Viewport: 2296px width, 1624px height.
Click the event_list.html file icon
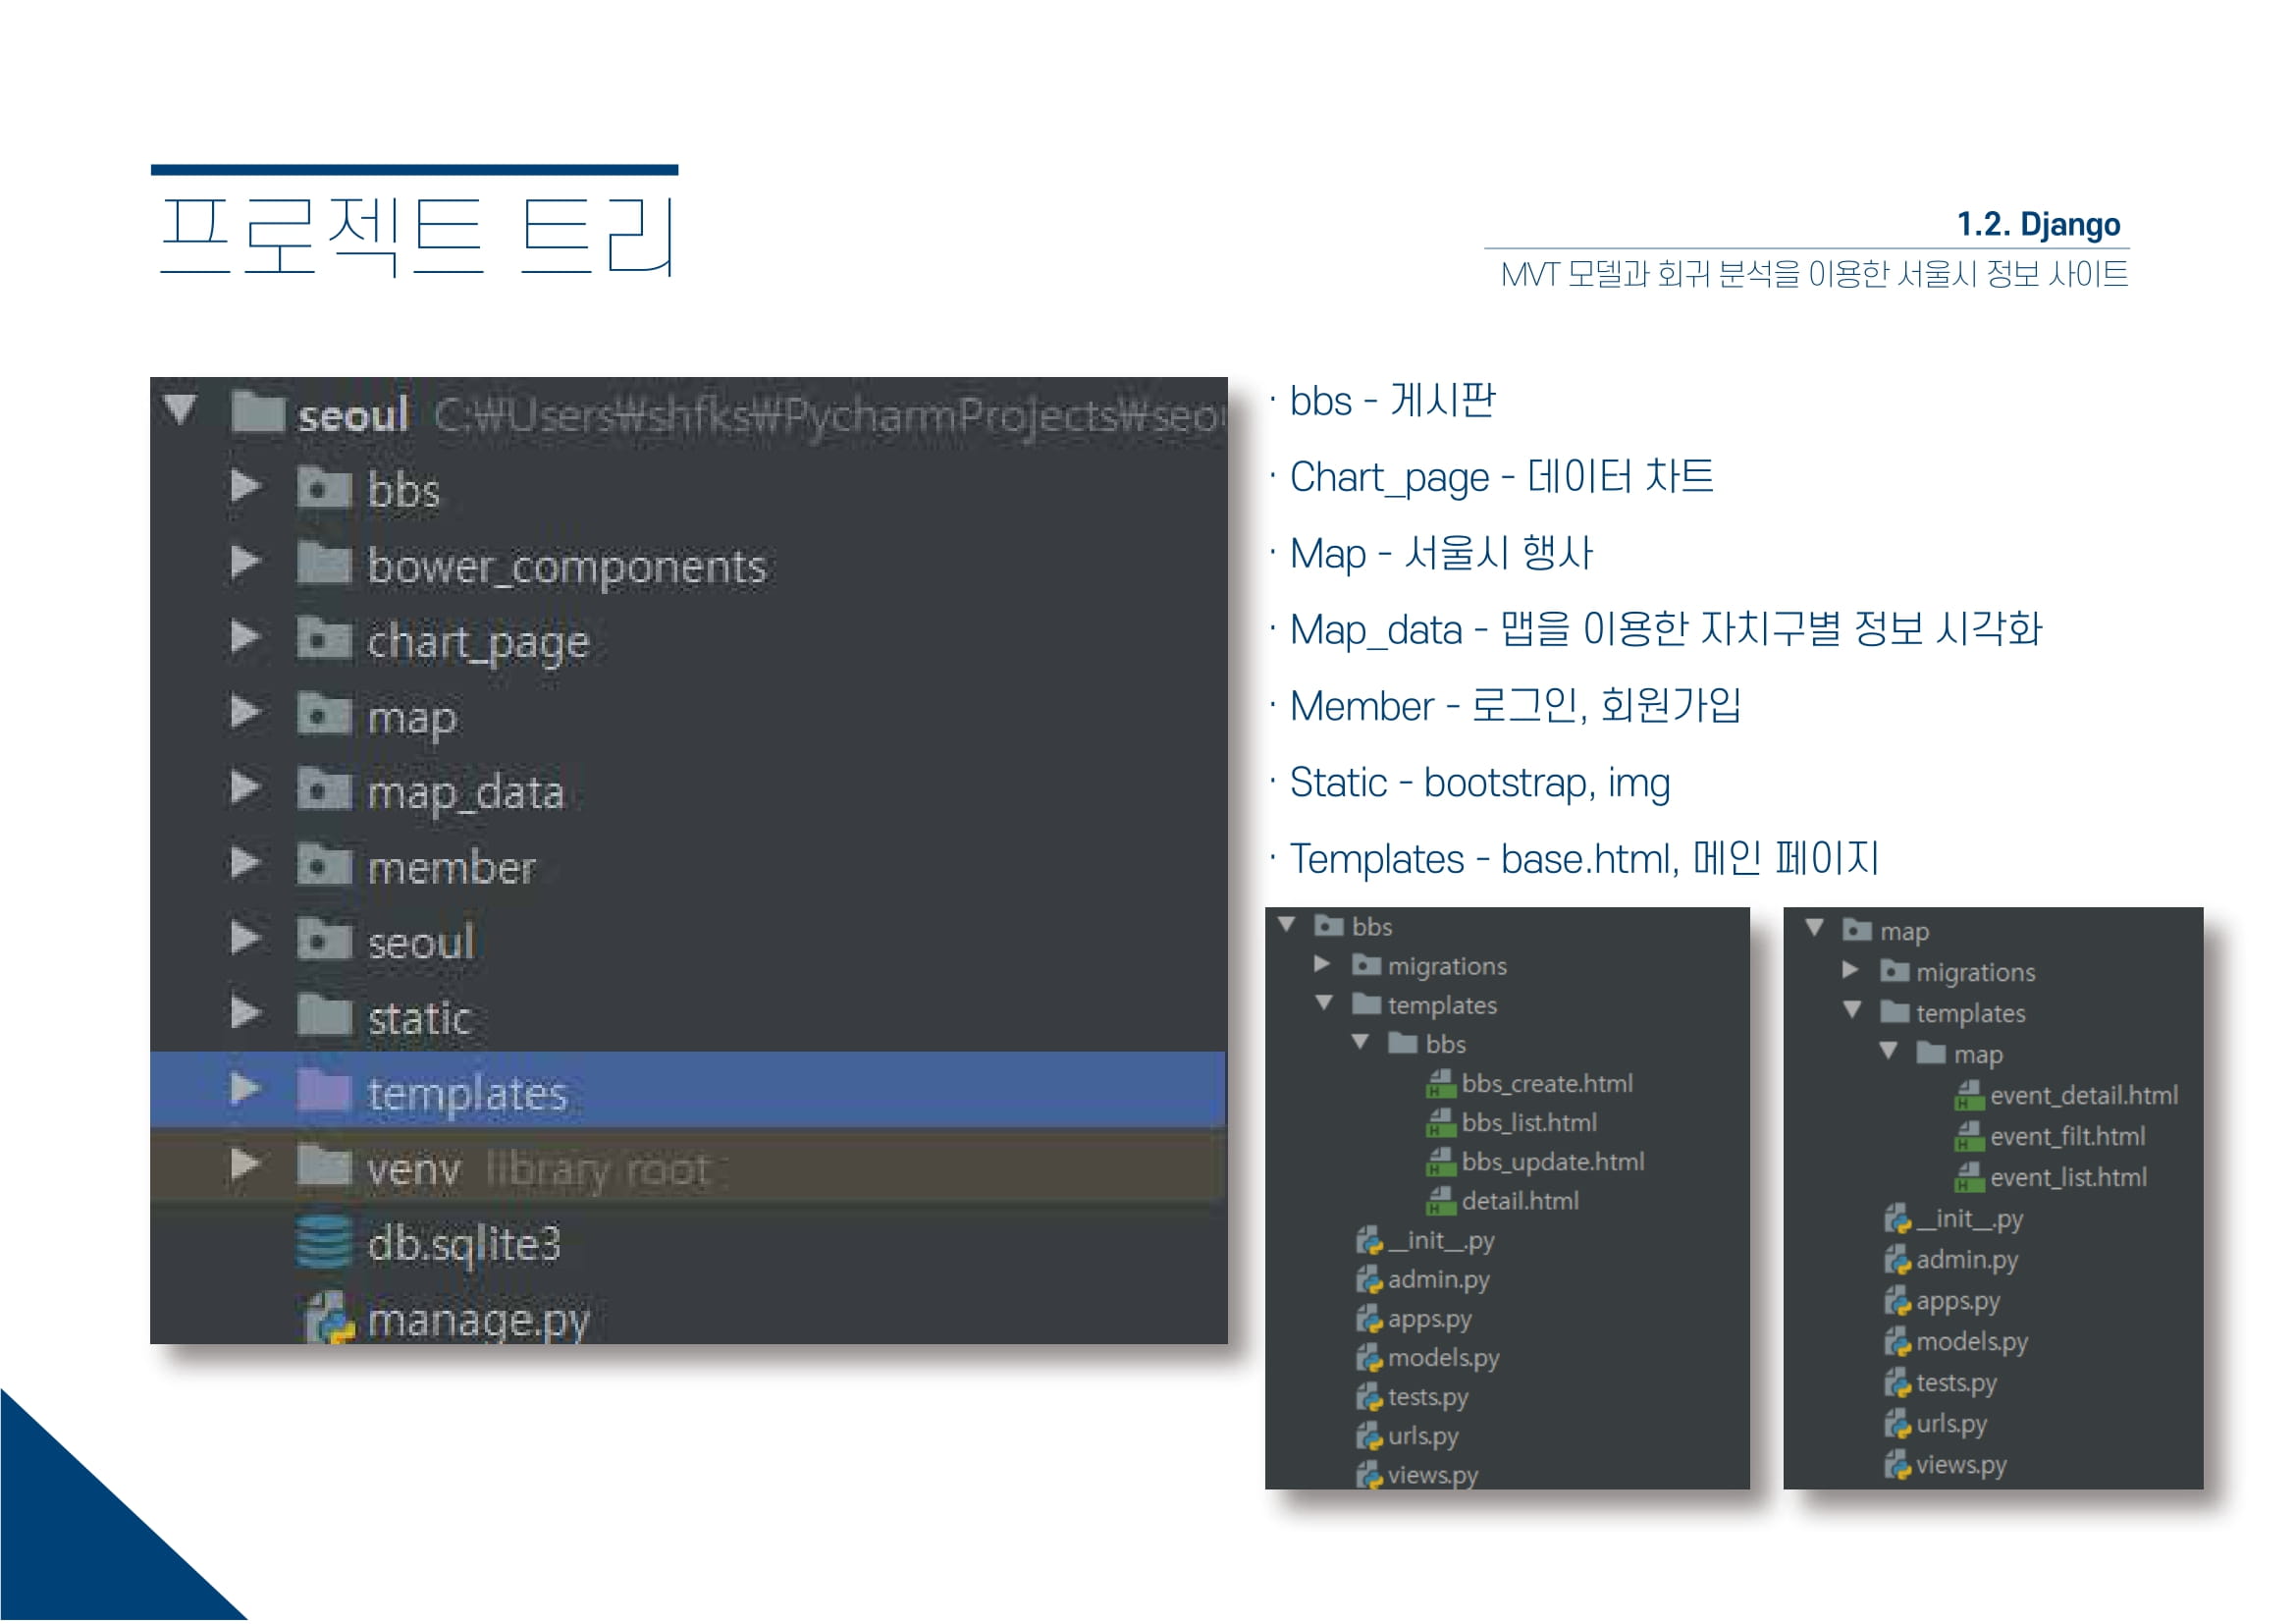pos(1970,1178)
